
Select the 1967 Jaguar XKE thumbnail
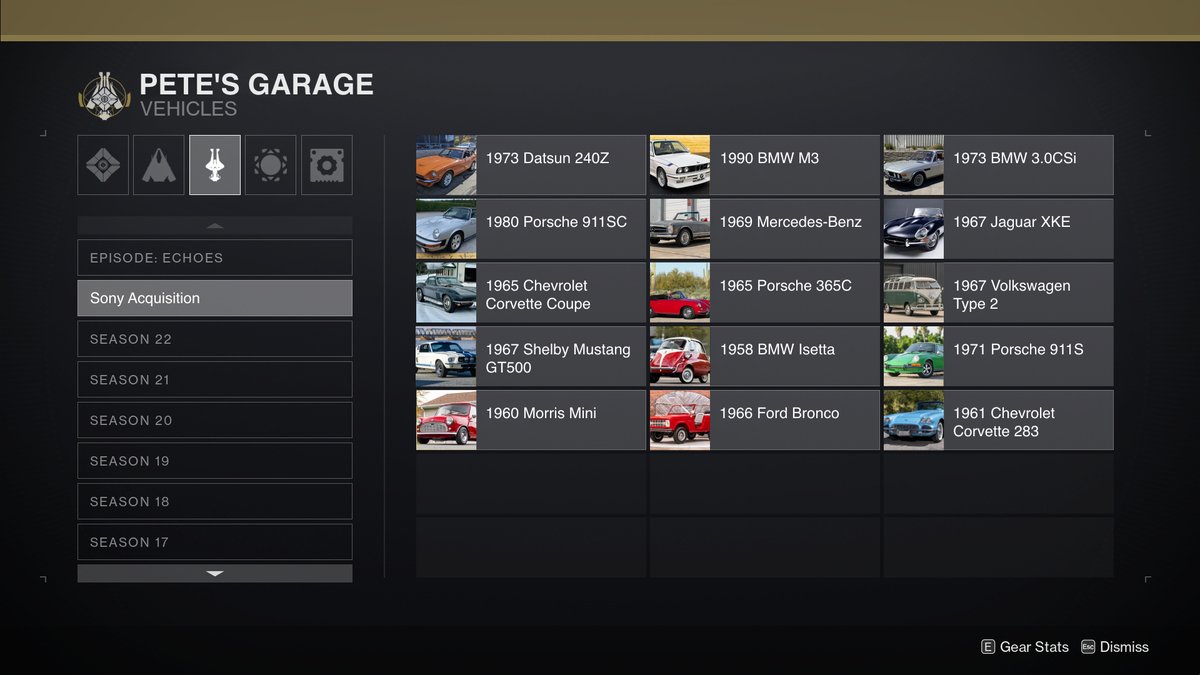[913, 229]
